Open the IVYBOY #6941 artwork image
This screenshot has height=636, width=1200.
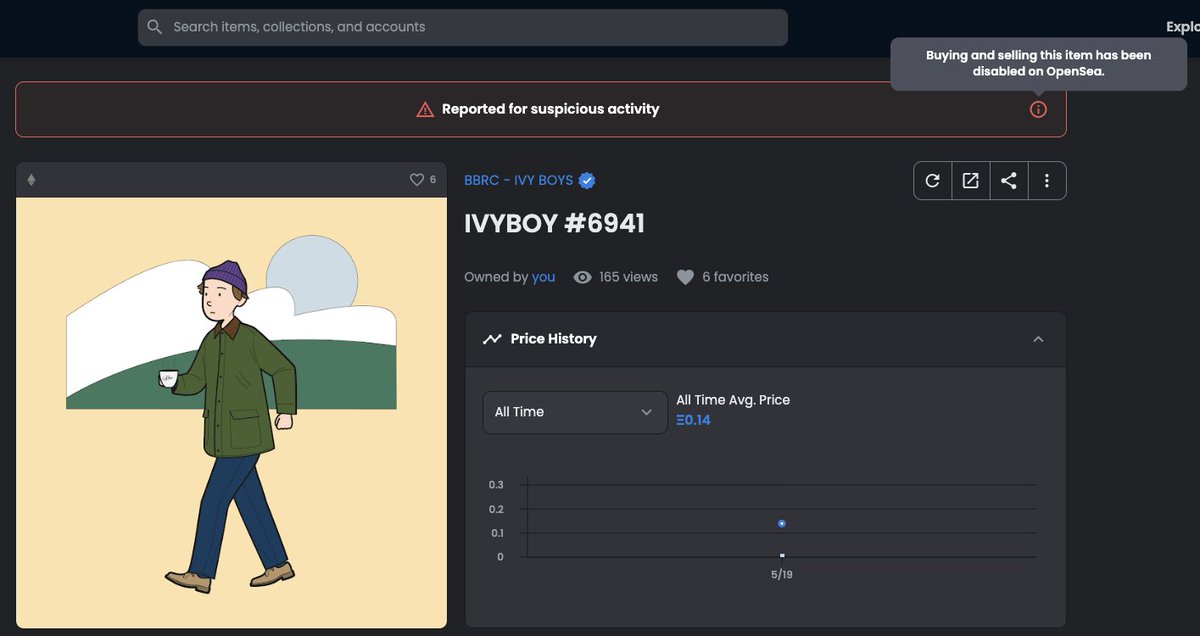click(231, 413)
